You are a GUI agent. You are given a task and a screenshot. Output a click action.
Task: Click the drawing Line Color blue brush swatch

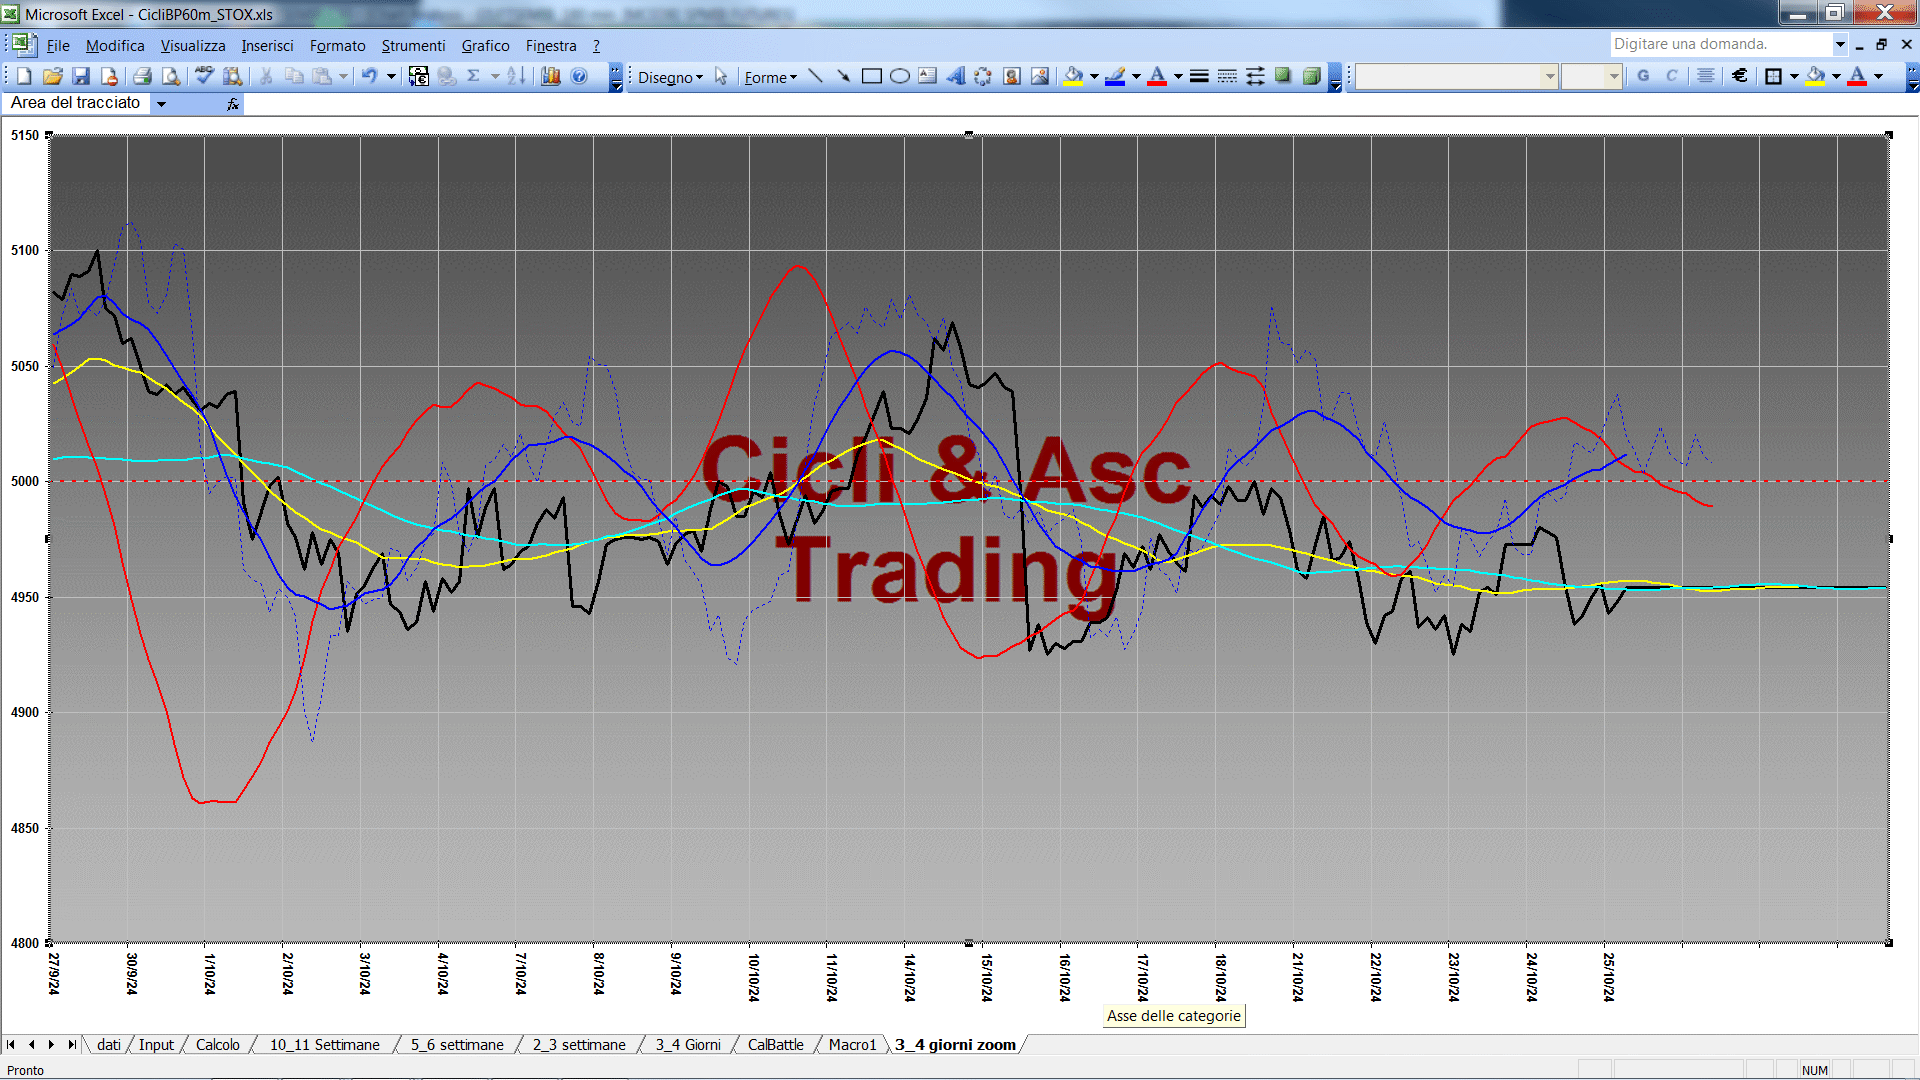click(x=1115, y=76)
